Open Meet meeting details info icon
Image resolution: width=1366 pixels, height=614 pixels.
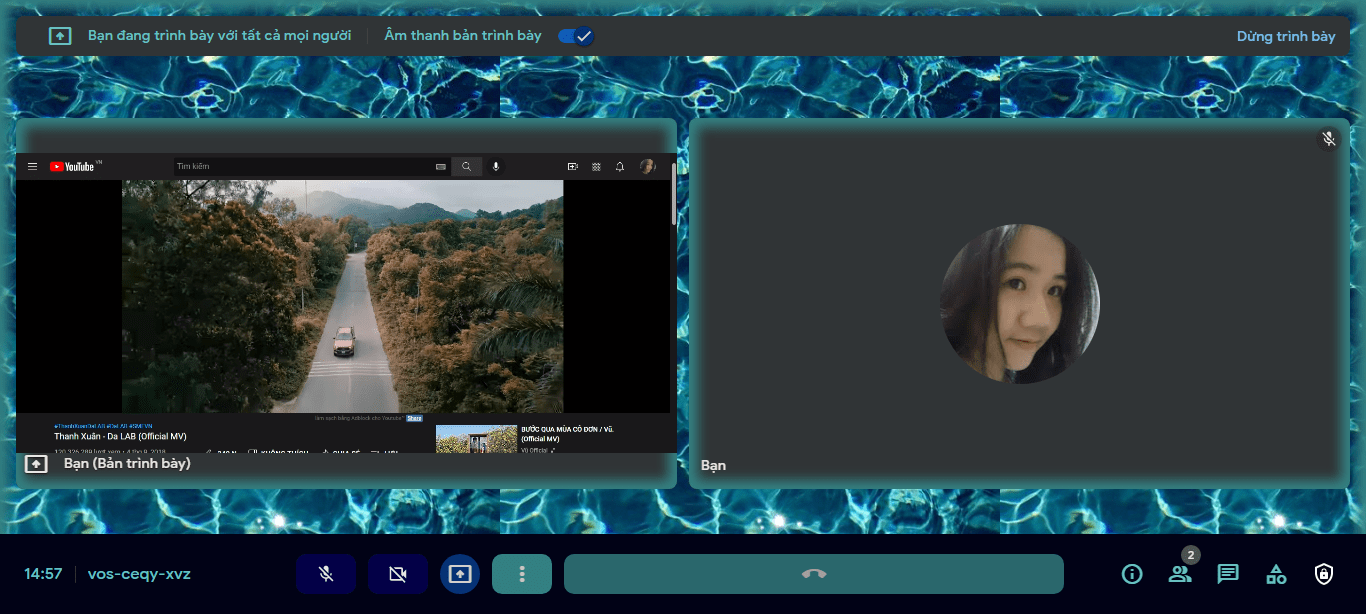pyautogui.click(x=1131, y=574)
